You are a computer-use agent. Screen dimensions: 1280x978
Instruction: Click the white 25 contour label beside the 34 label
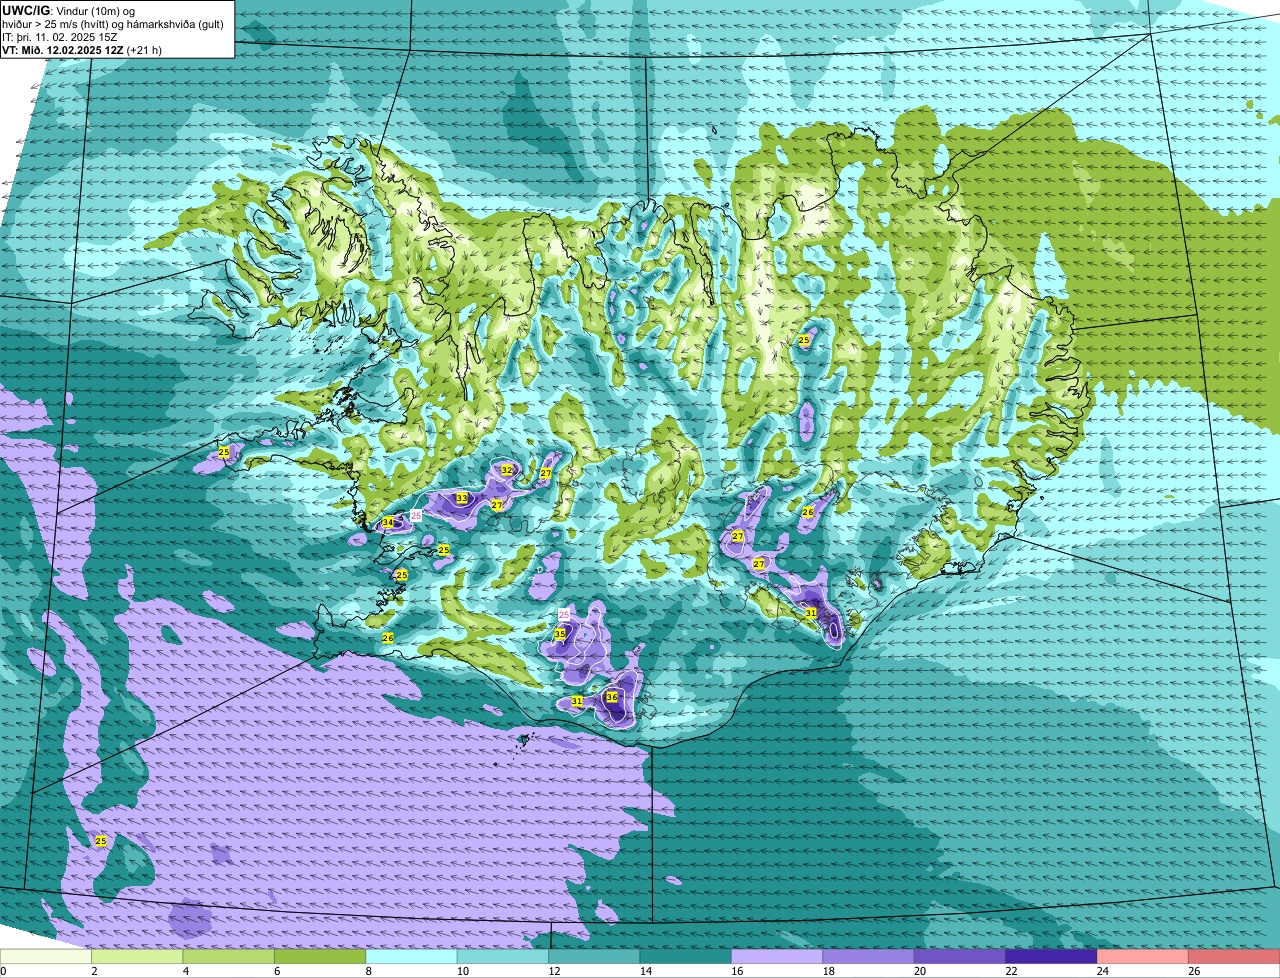tap(416, 515)
